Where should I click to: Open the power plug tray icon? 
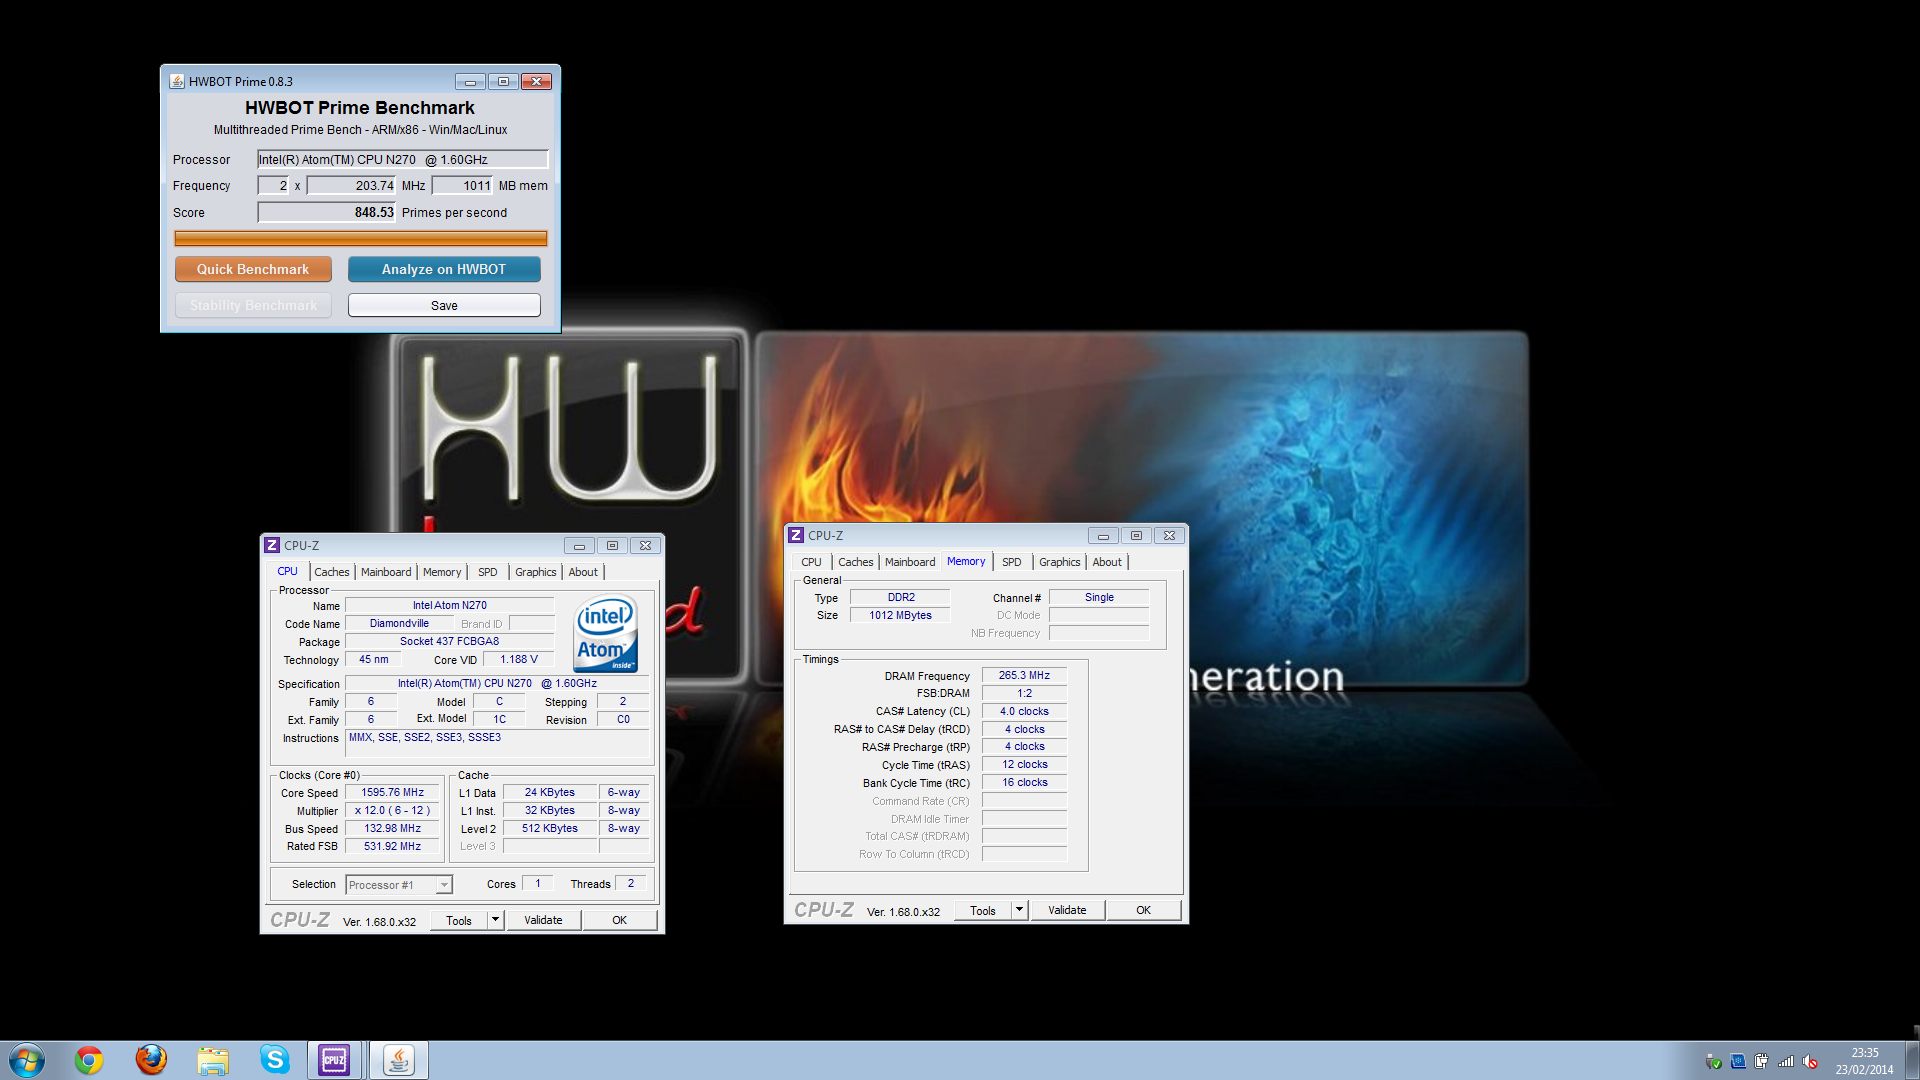click(1761, 1062)
